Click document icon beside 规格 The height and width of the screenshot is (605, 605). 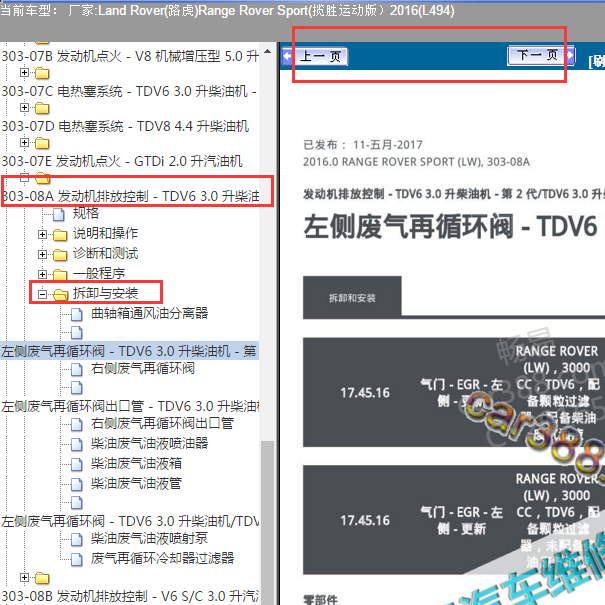59,215
